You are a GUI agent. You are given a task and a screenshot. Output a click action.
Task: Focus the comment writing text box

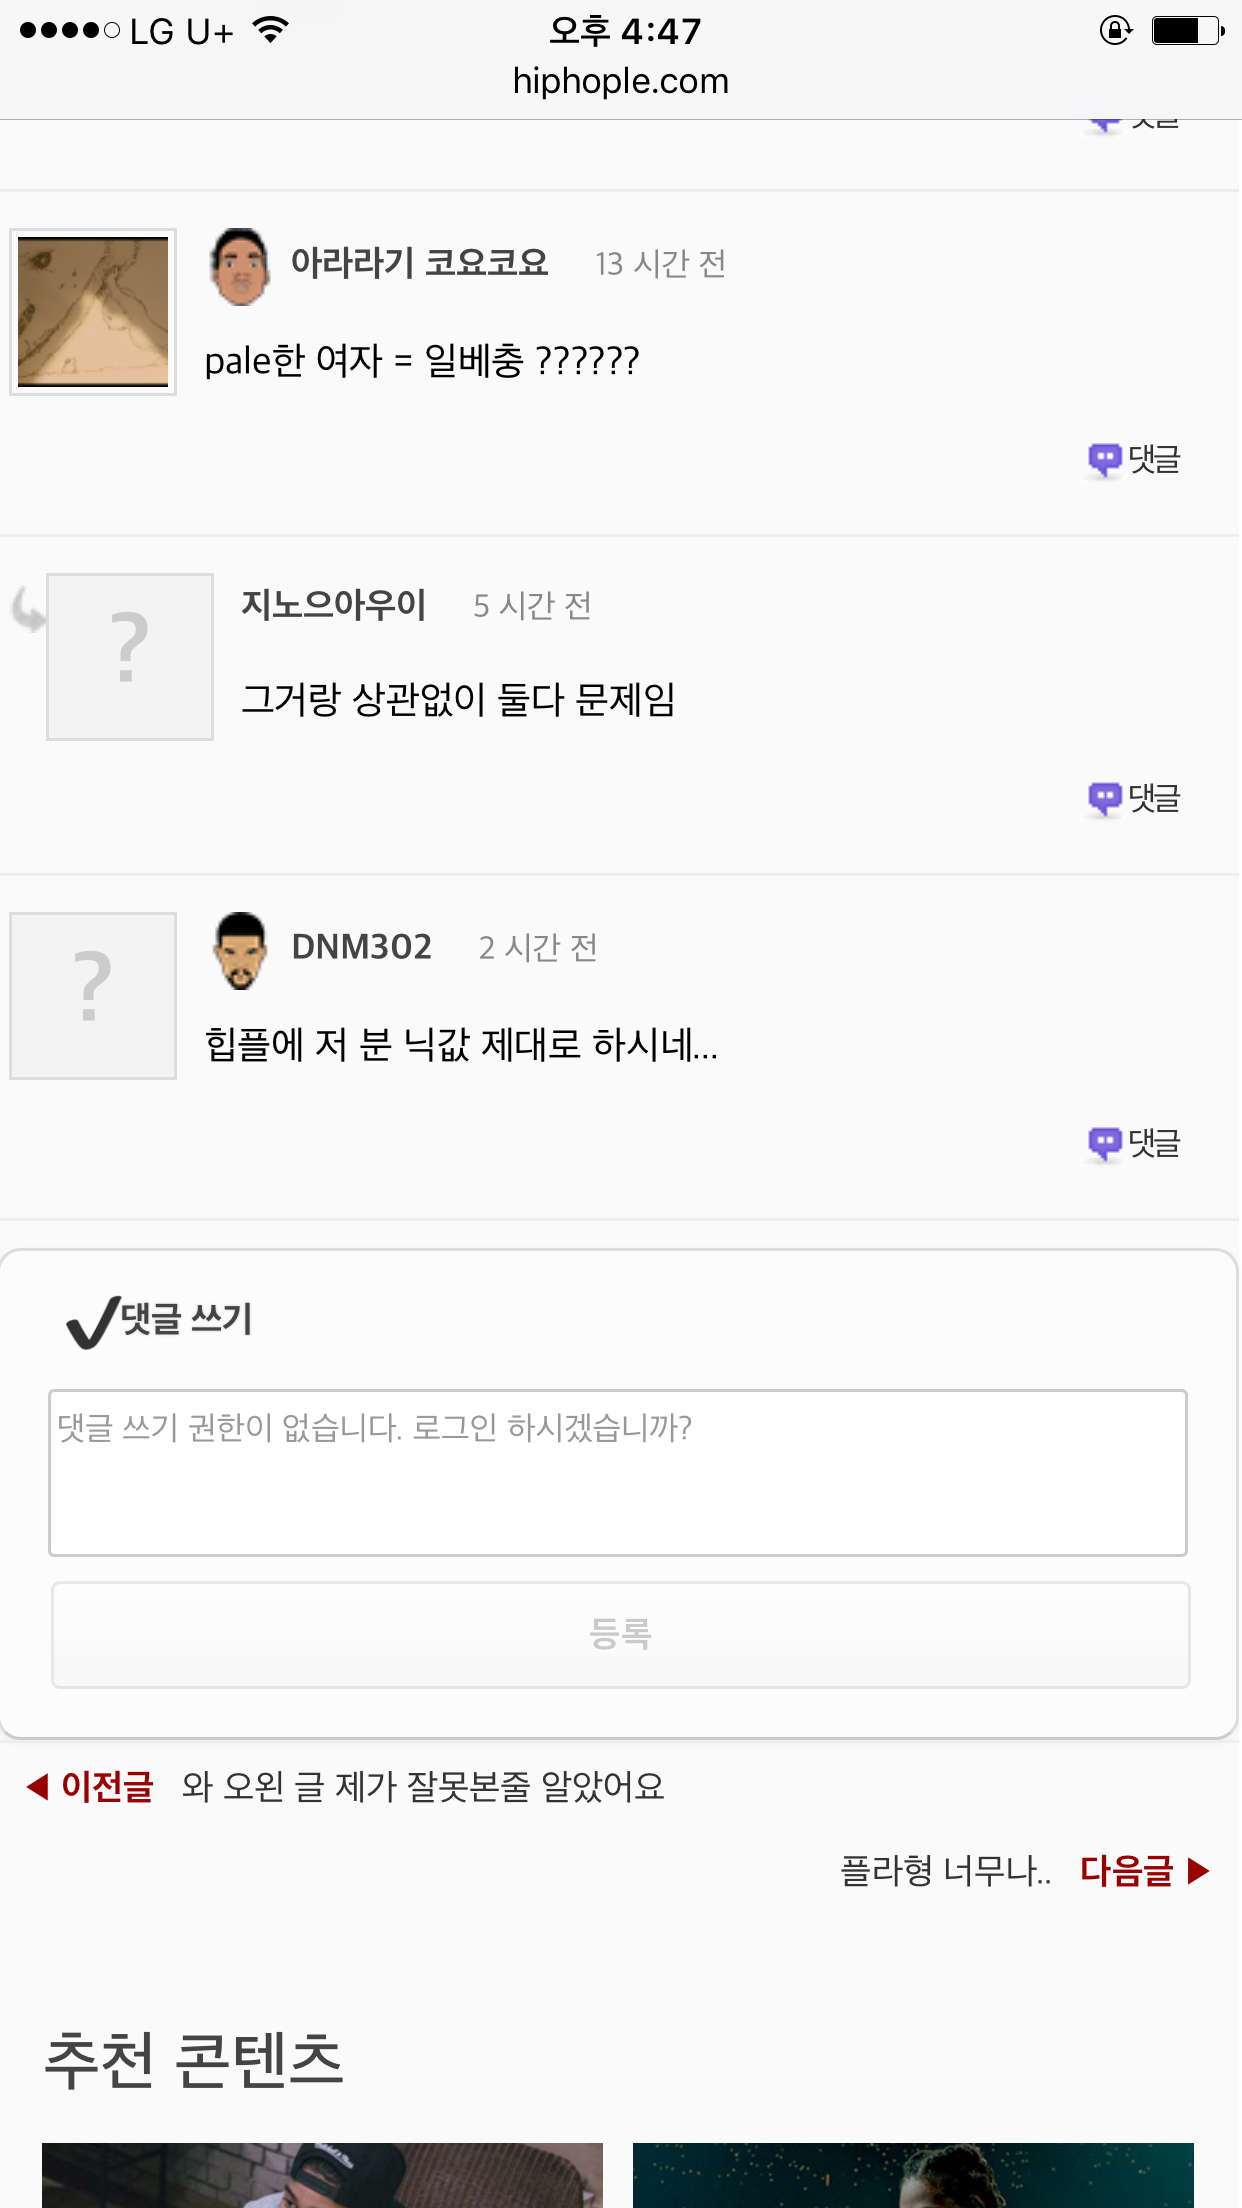pos(618,1472)
